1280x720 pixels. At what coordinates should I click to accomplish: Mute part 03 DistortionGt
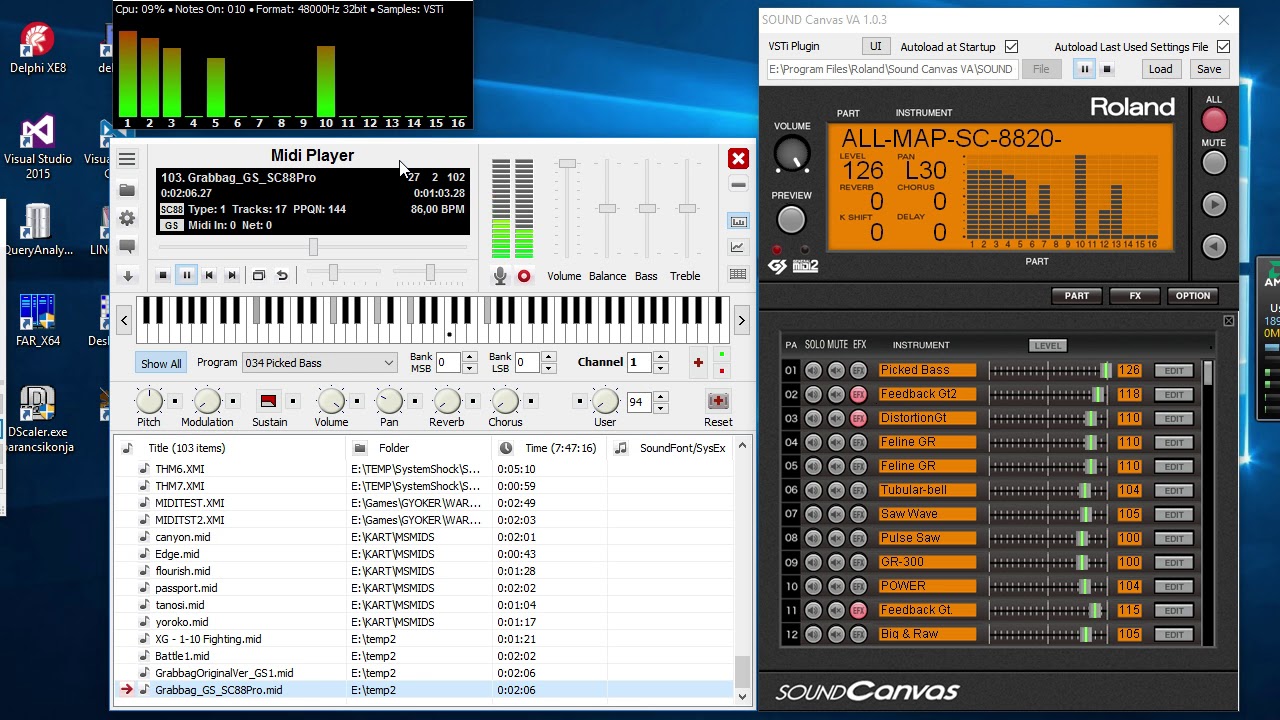[x=836, y=419]
